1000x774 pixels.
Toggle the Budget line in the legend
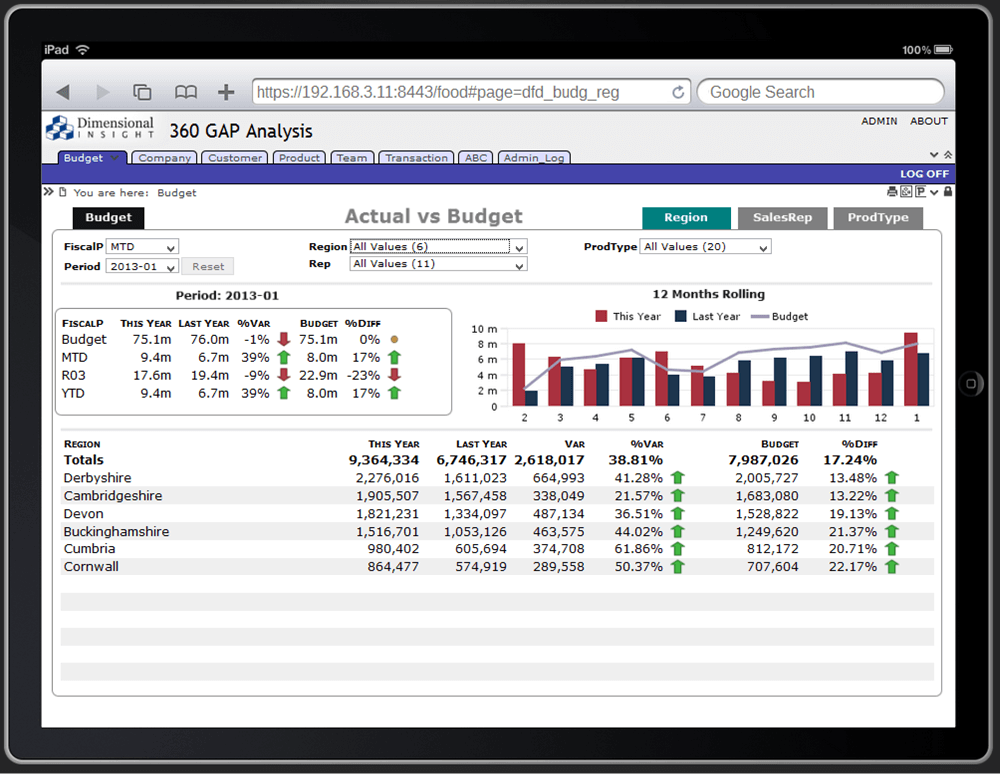click(x=780, y=316)
